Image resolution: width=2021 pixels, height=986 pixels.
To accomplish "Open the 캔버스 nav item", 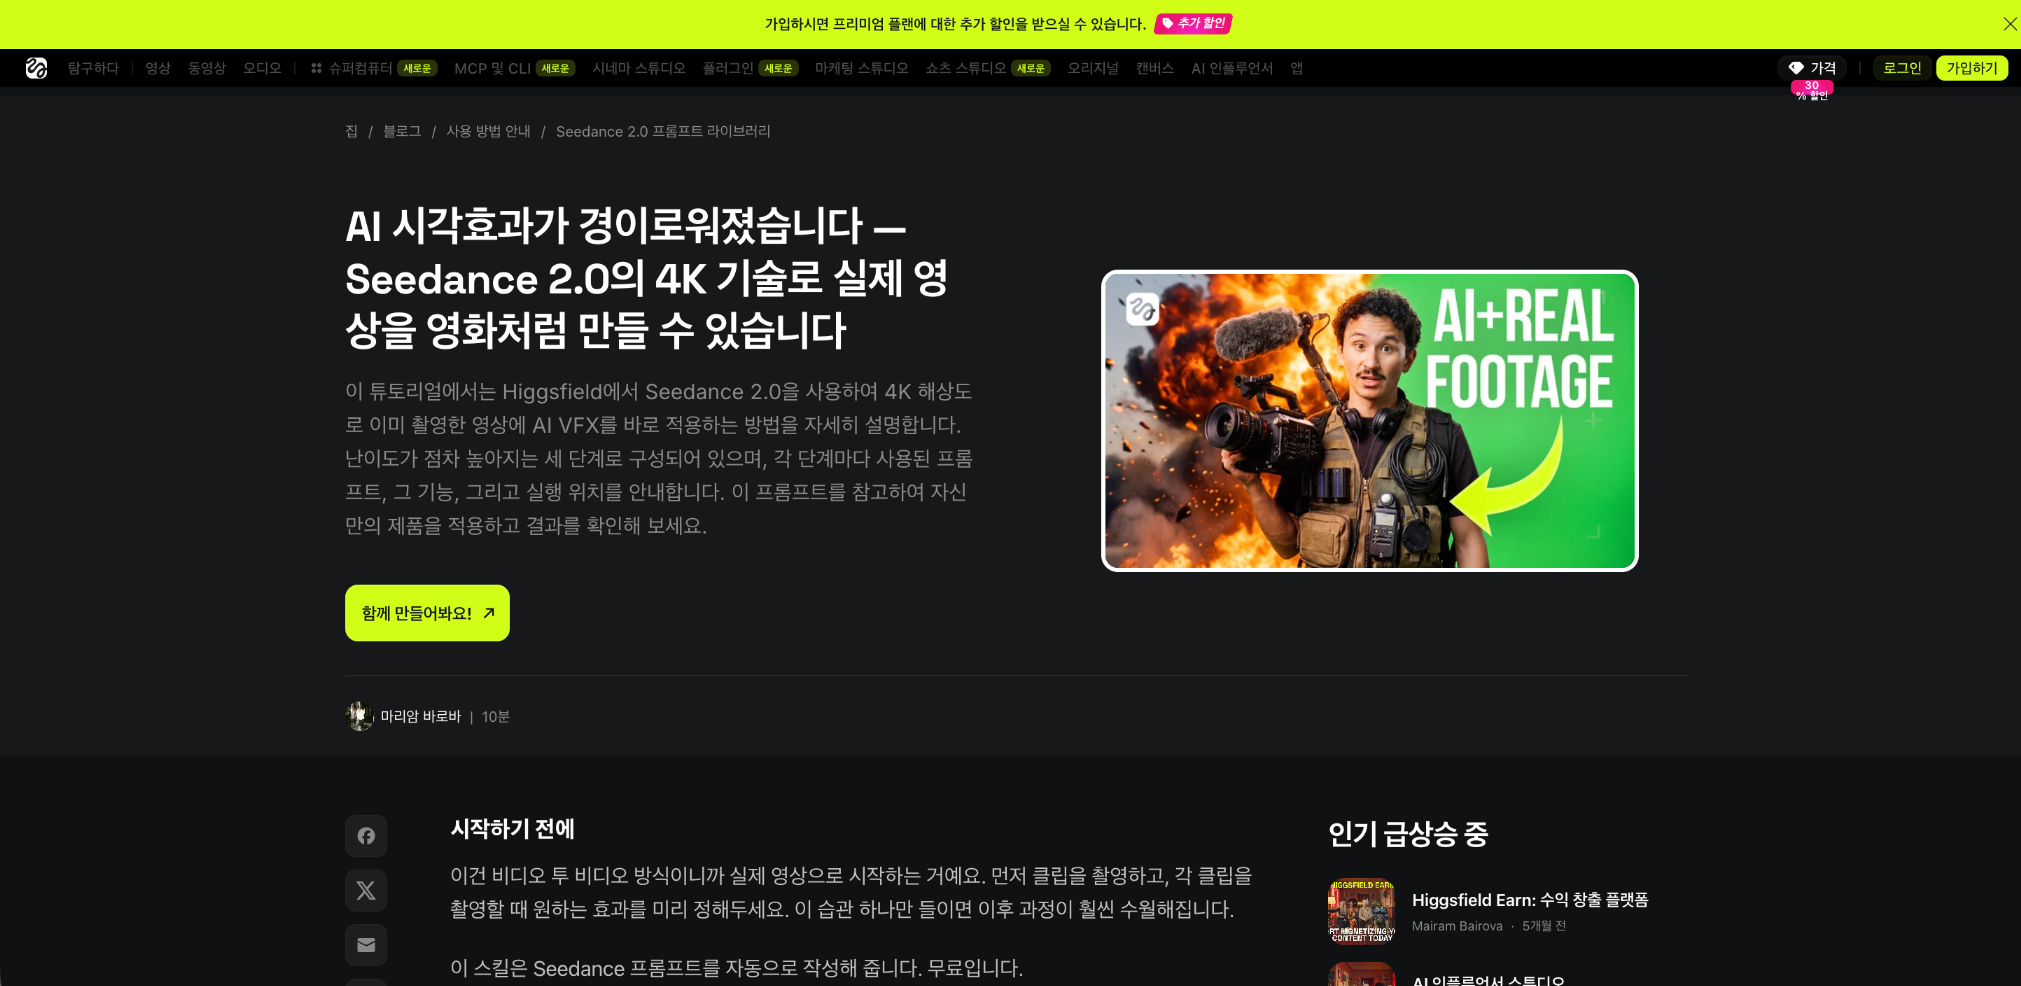I will pos(1155,68).
